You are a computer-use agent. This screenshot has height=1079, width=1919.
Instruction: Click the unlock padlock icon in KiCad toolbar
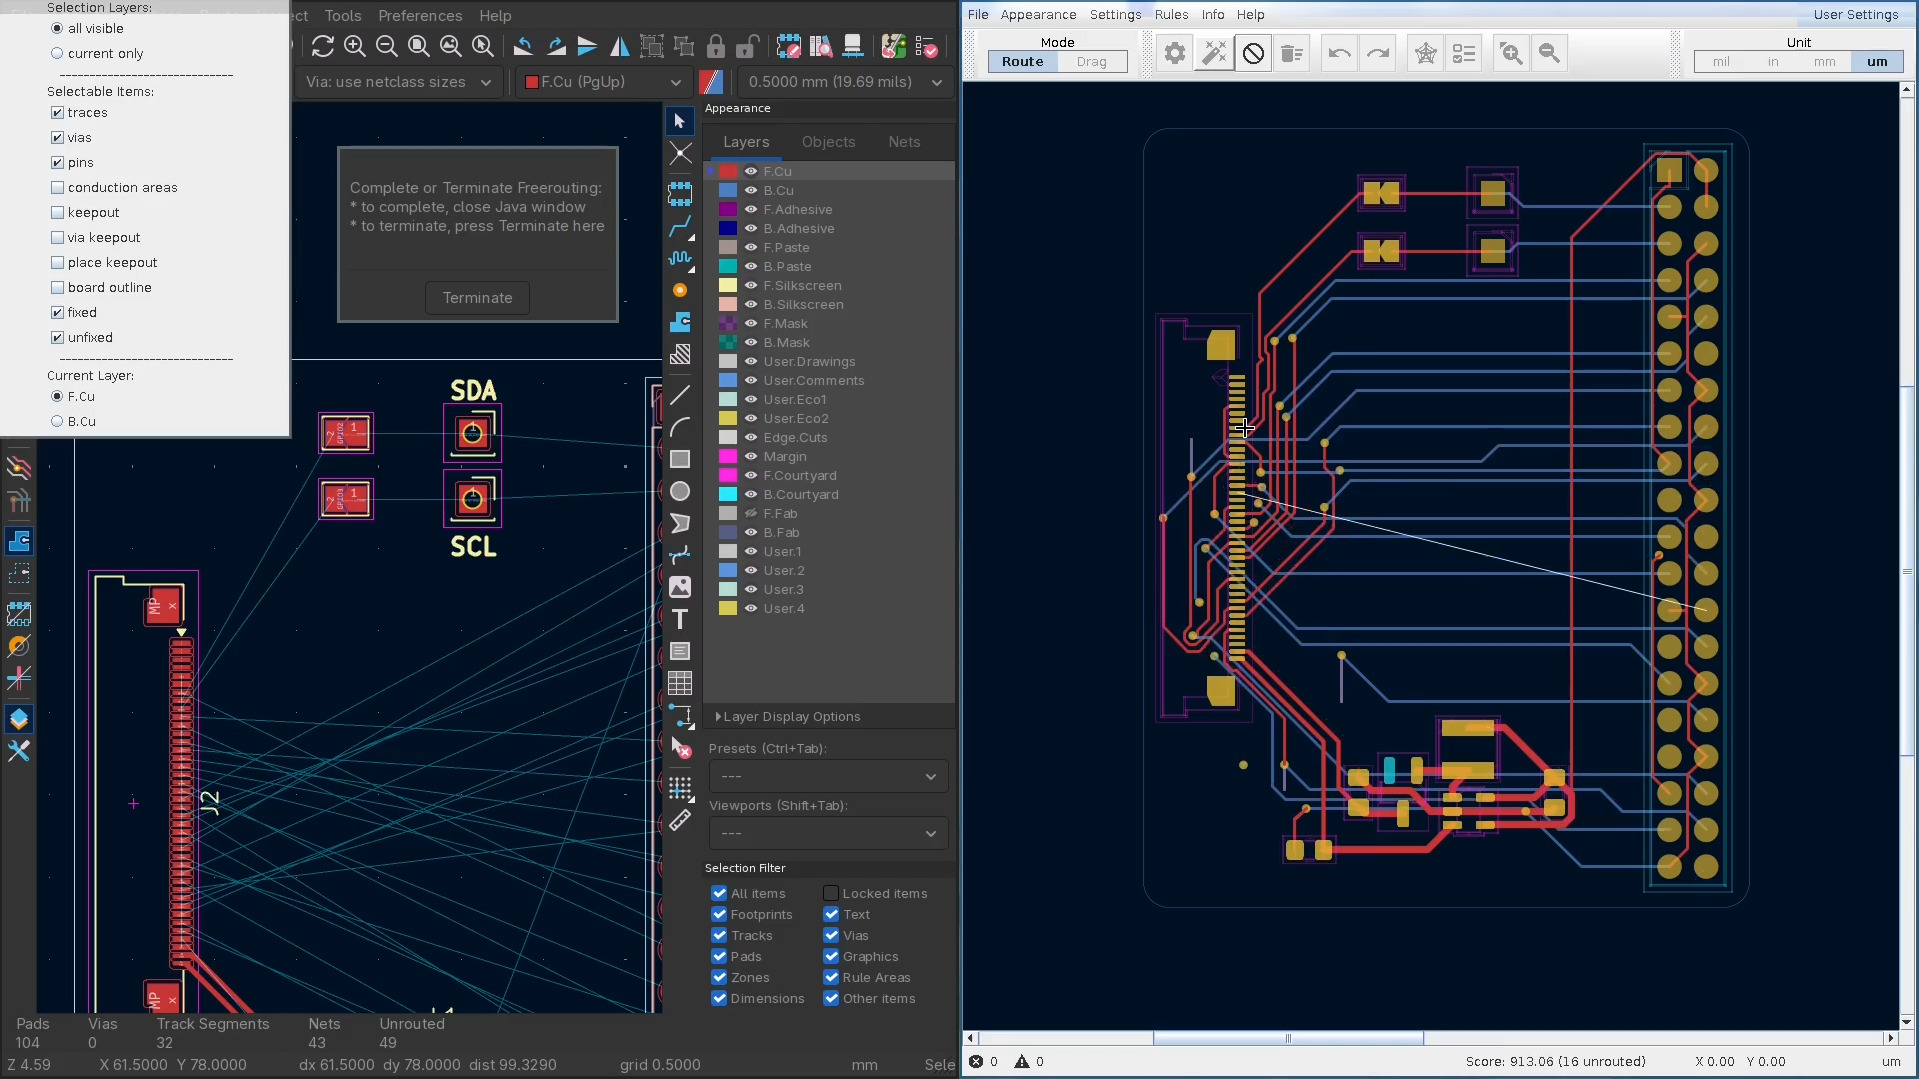coord(747,47)
